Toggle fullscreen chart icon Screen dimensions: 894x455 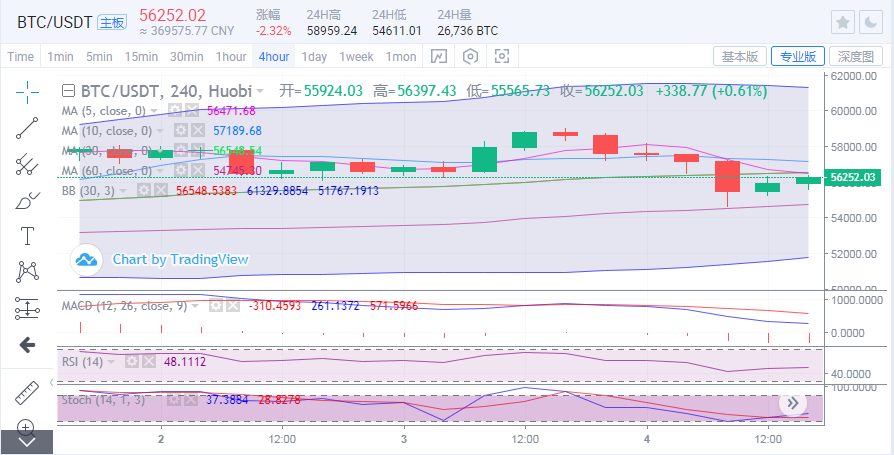pyautogui.click(x=501, y=56)
